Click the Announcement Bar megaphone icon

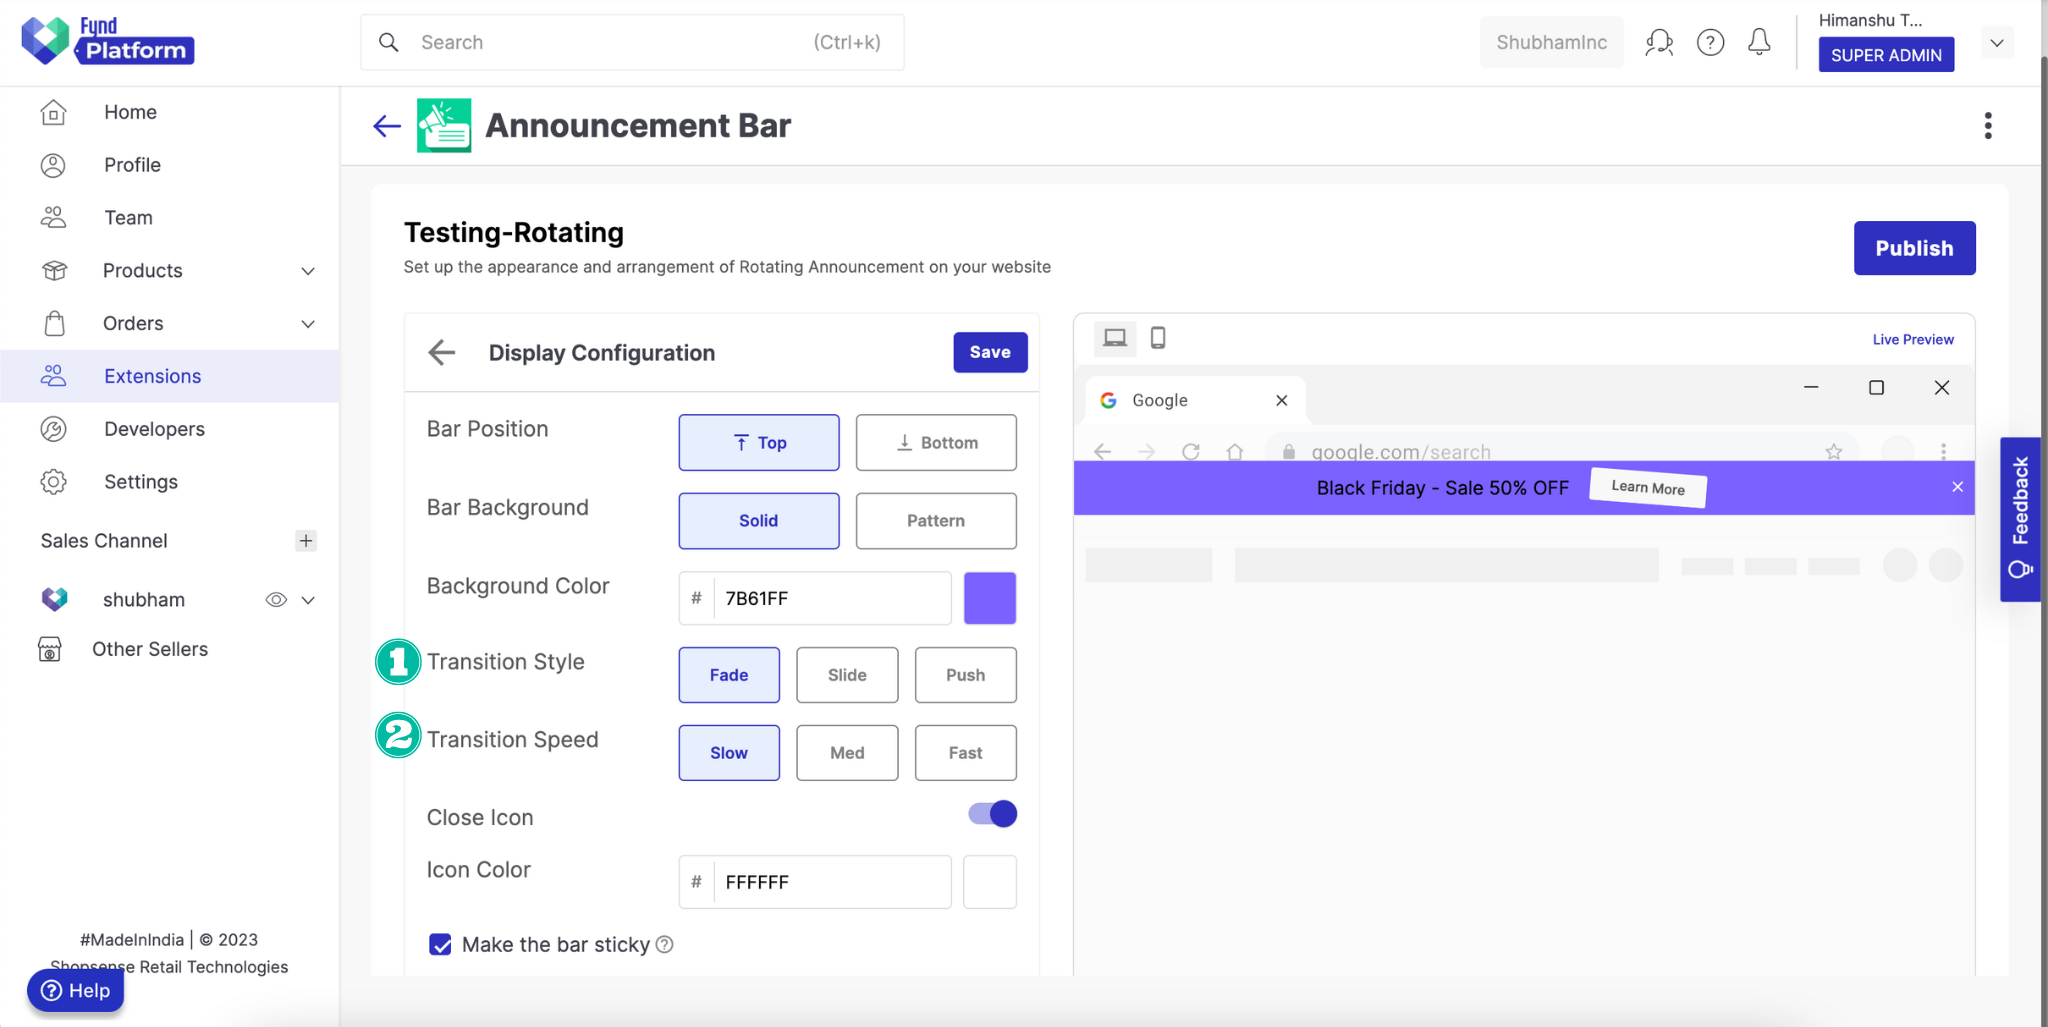click(x=444, y=125)
